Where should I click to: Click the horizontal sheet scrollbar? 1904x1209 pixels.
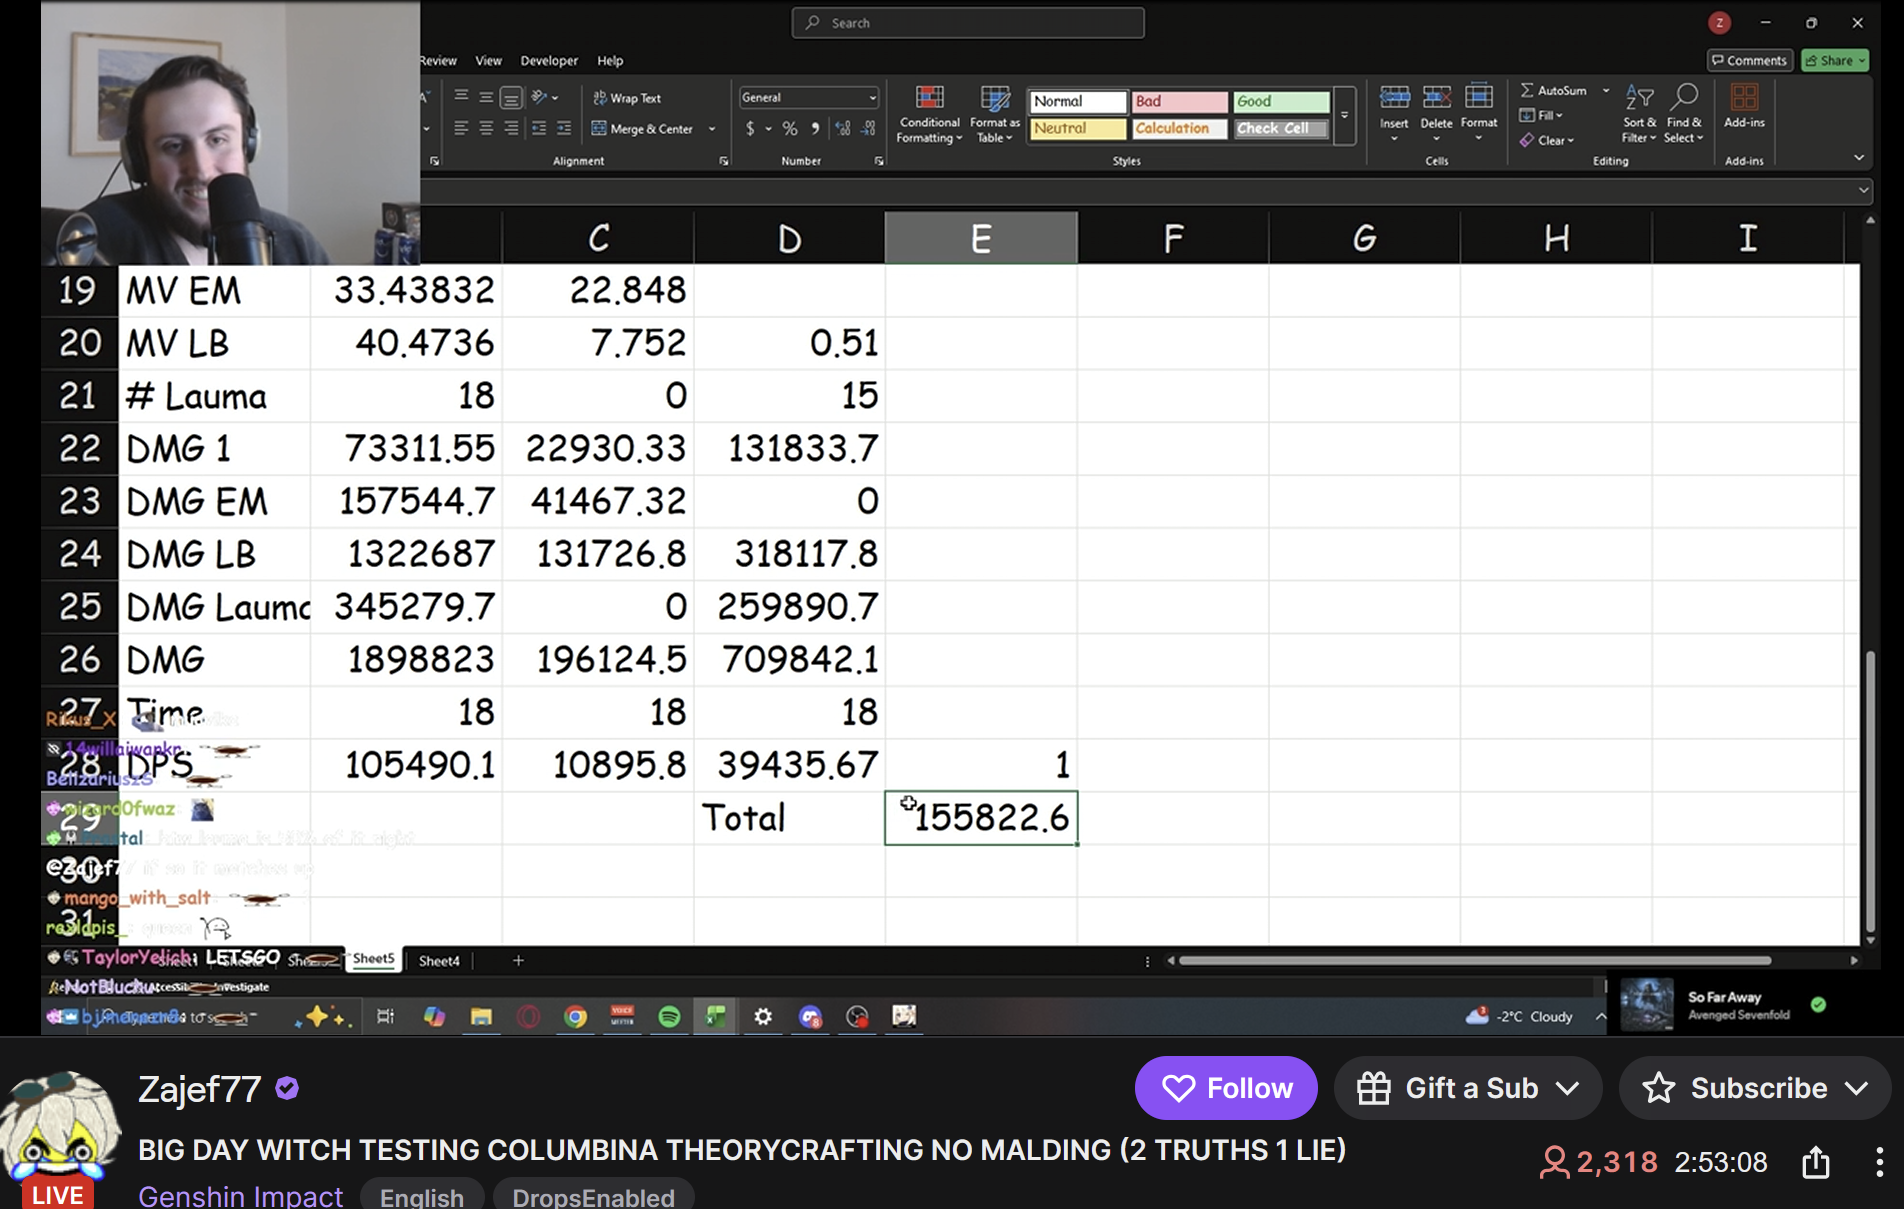(1475, 961)
